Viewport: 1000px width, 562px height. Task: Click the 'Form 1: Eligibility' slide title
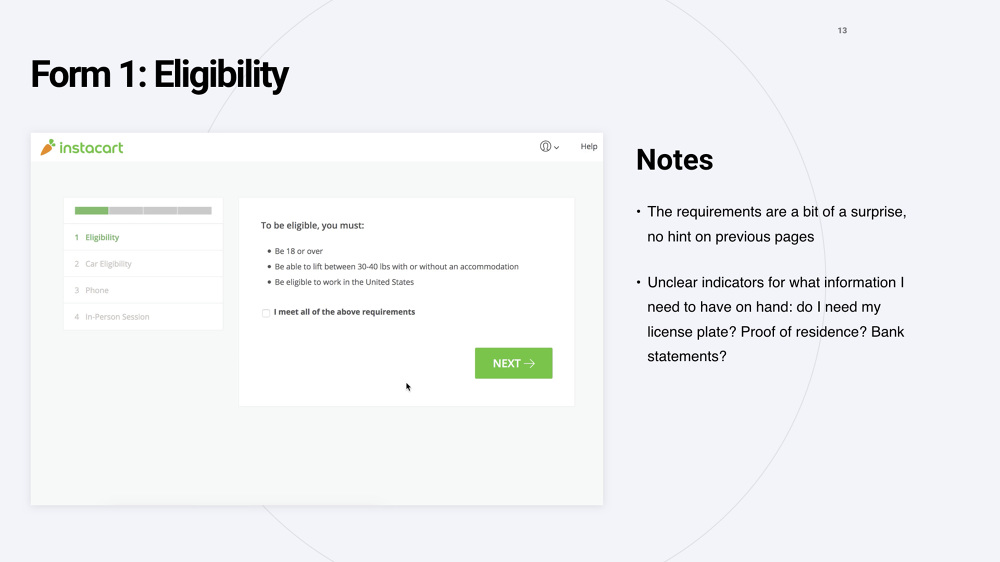click(159, 75)
